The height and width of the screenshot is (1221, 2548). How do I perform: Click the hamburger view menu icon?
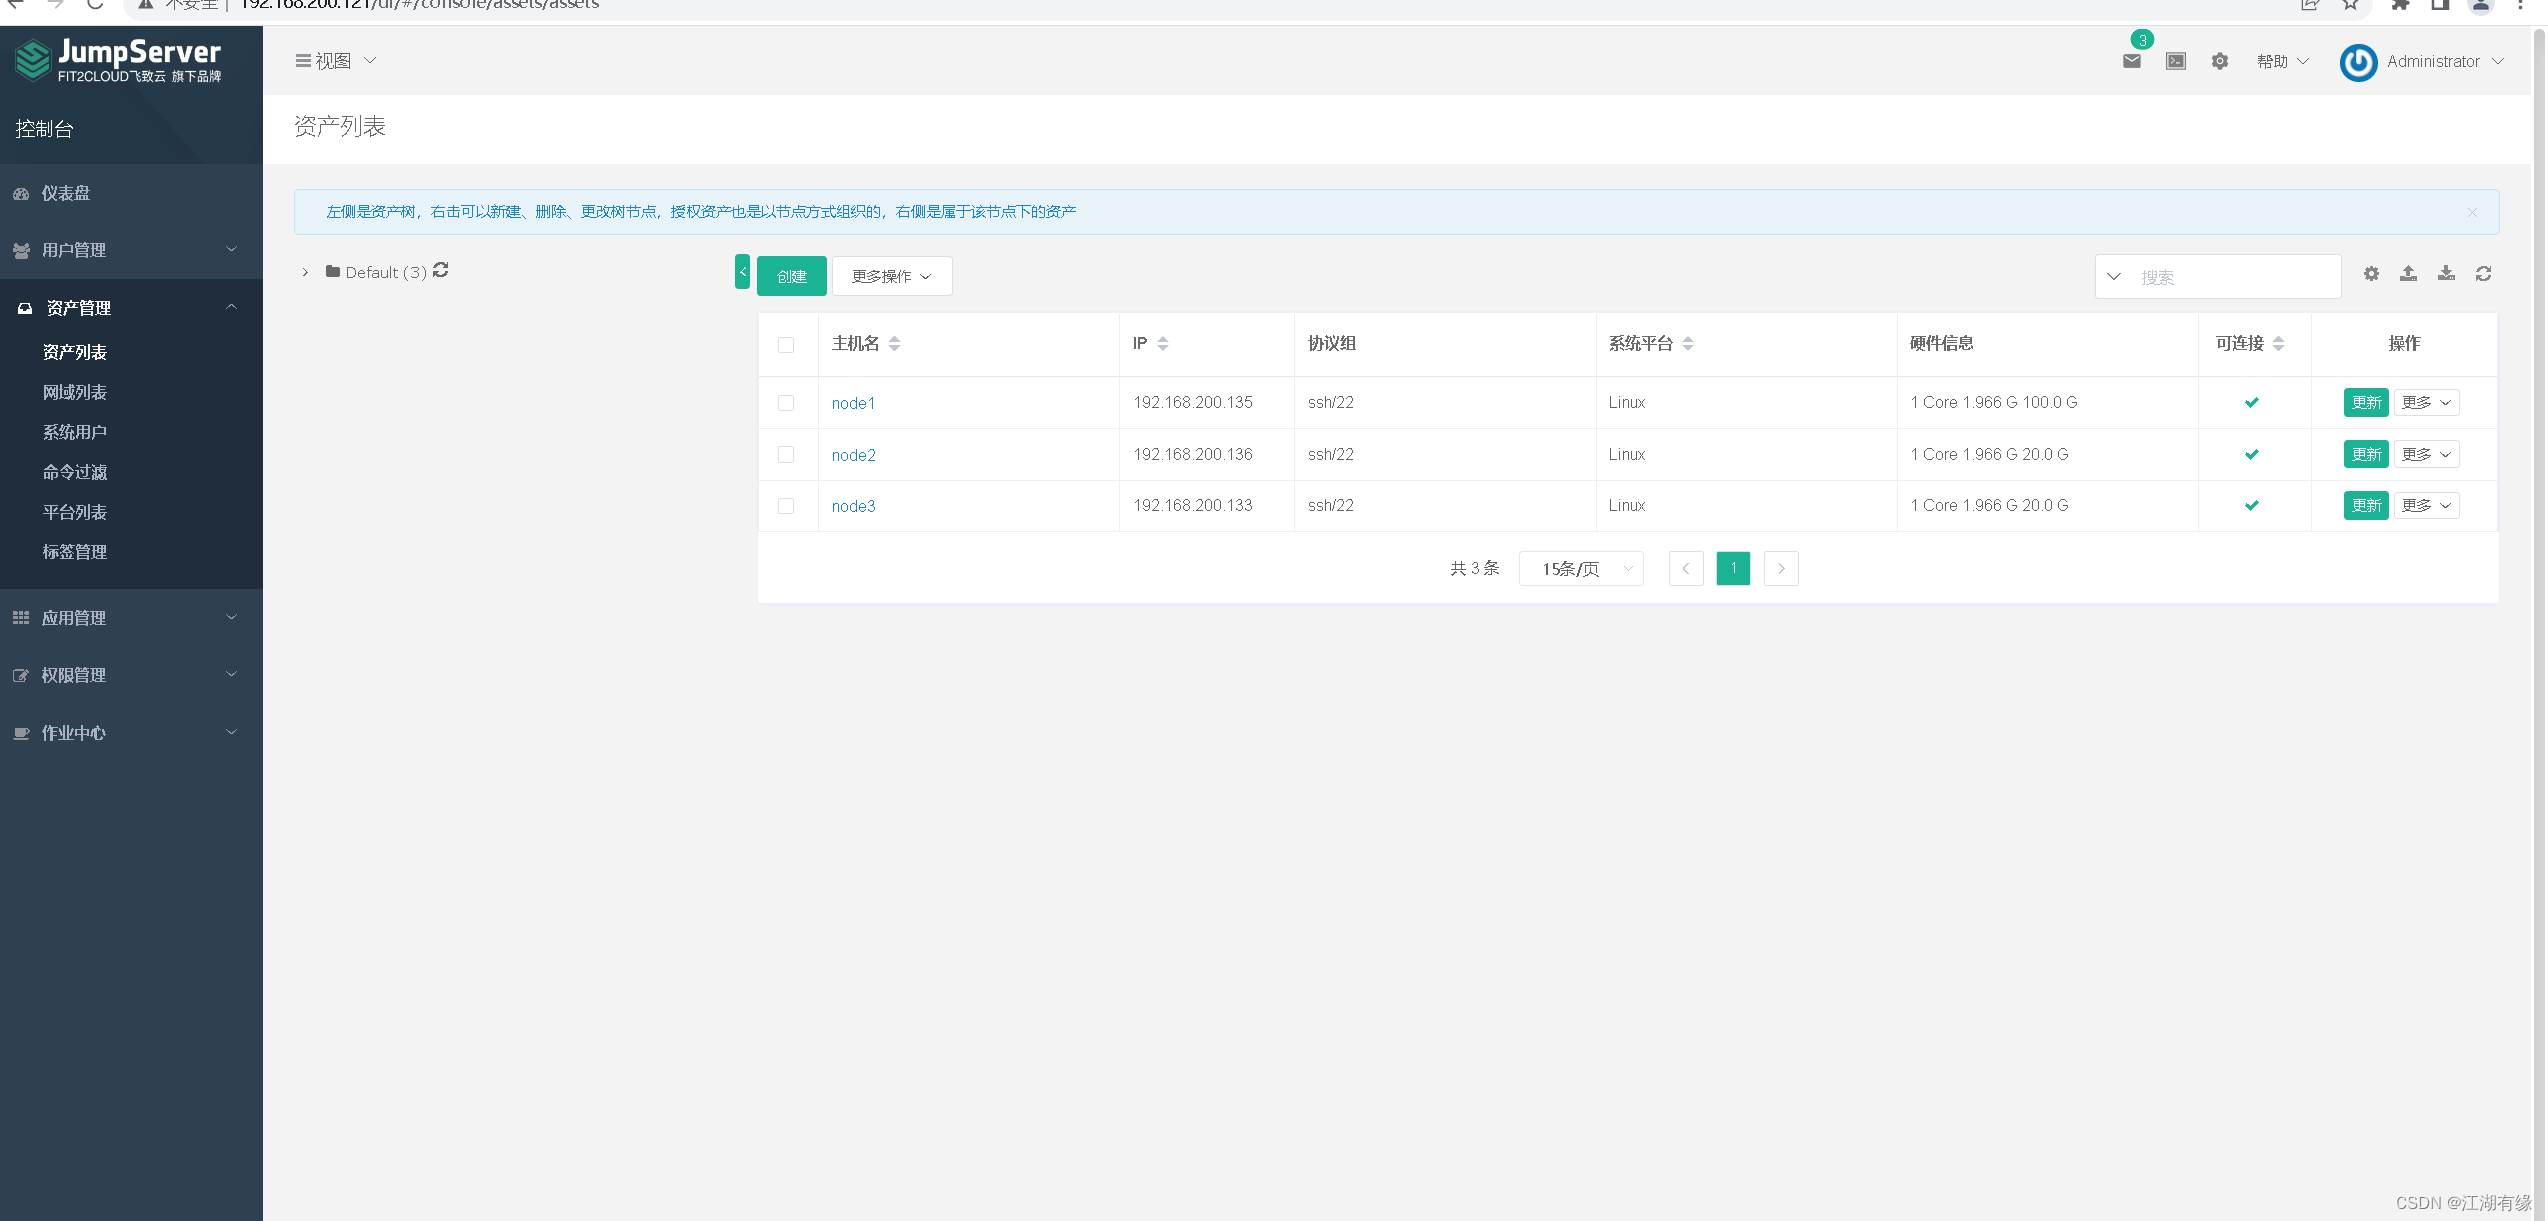[x=303, y=61]
